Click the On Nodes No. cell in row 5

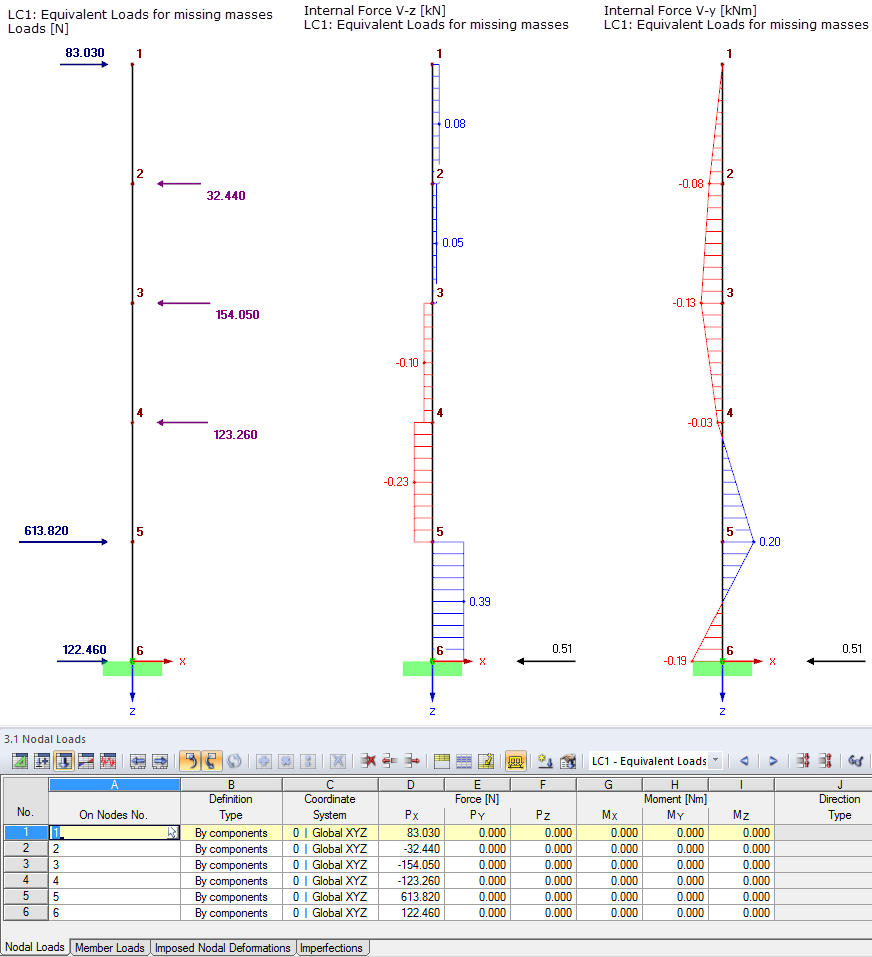coord(114,897)
